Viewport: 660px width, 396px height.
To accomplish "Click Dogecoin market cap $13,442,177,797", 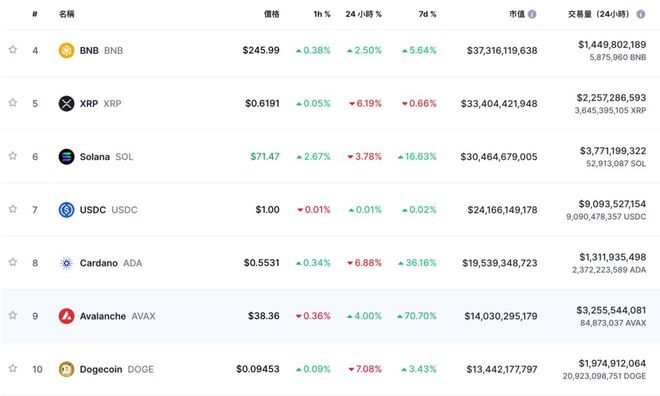I will pyautogui.click(x=502, y=369).
